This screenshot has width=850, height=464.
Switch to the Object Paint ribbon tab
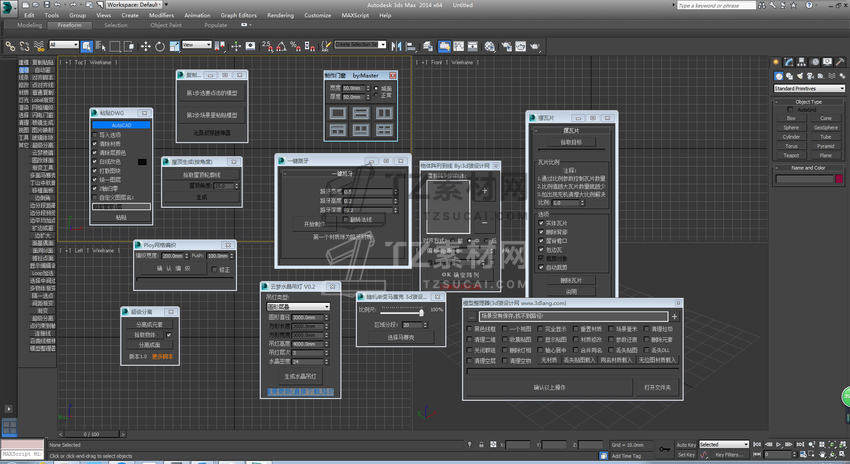[166, 25]
